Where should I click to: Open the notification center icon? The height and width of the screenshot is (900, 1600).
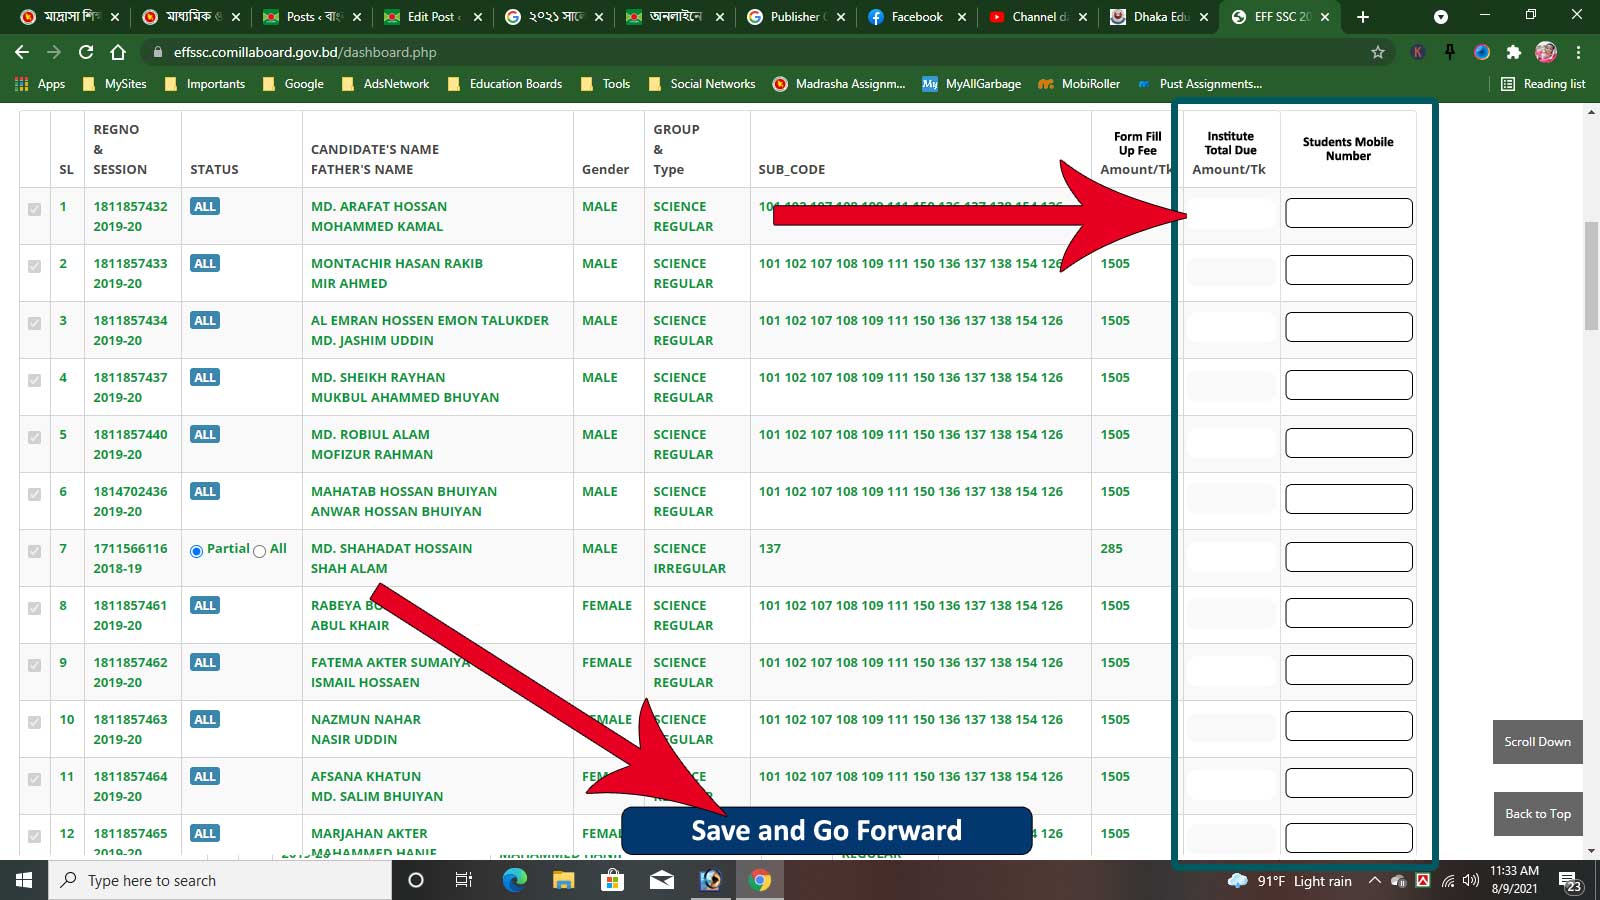pos(1571,881)
